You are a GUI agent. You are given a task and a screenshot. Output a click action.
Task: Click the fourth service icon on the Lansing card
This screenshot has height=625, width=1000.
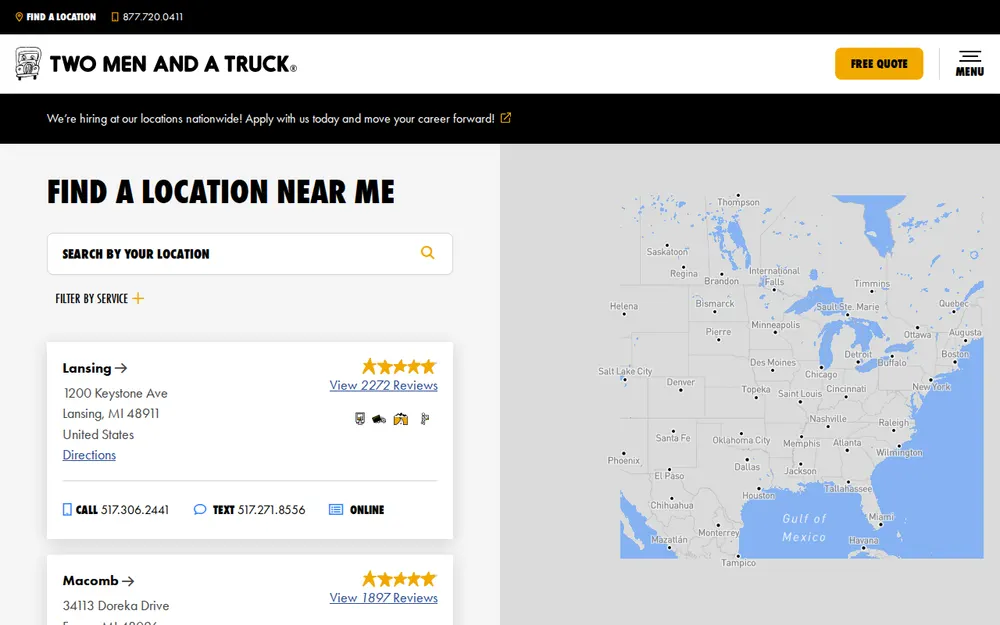pyautogui.click(x=425, y=419)
